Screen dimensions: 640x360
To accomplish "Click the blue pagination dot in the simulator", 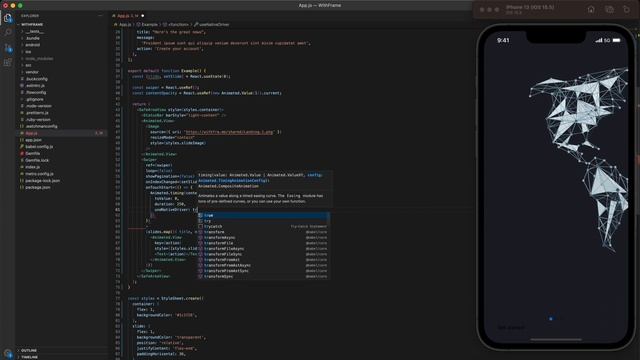I will 551,318.
